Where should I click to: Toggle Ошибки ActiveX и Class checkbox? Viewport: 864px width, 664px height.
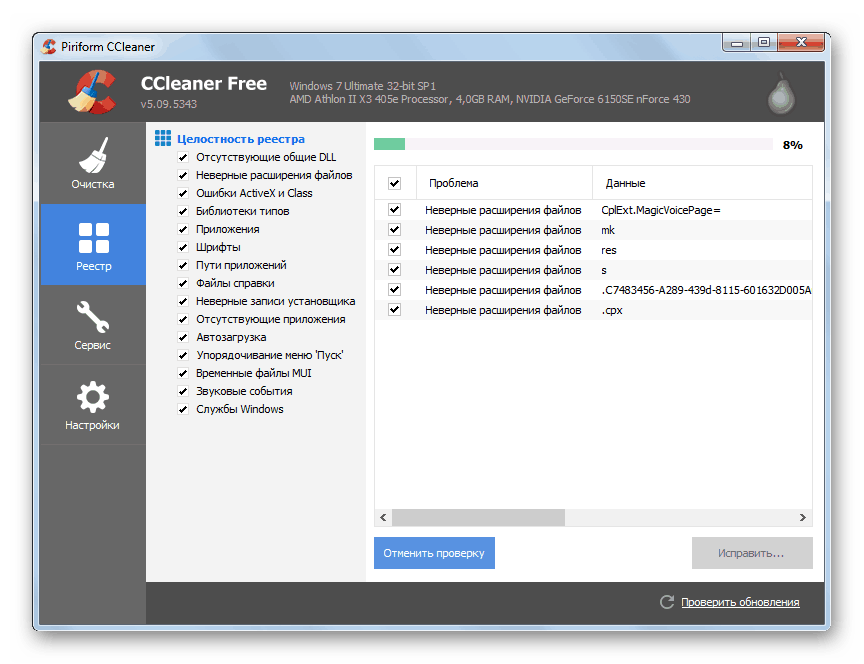point(183,193)
